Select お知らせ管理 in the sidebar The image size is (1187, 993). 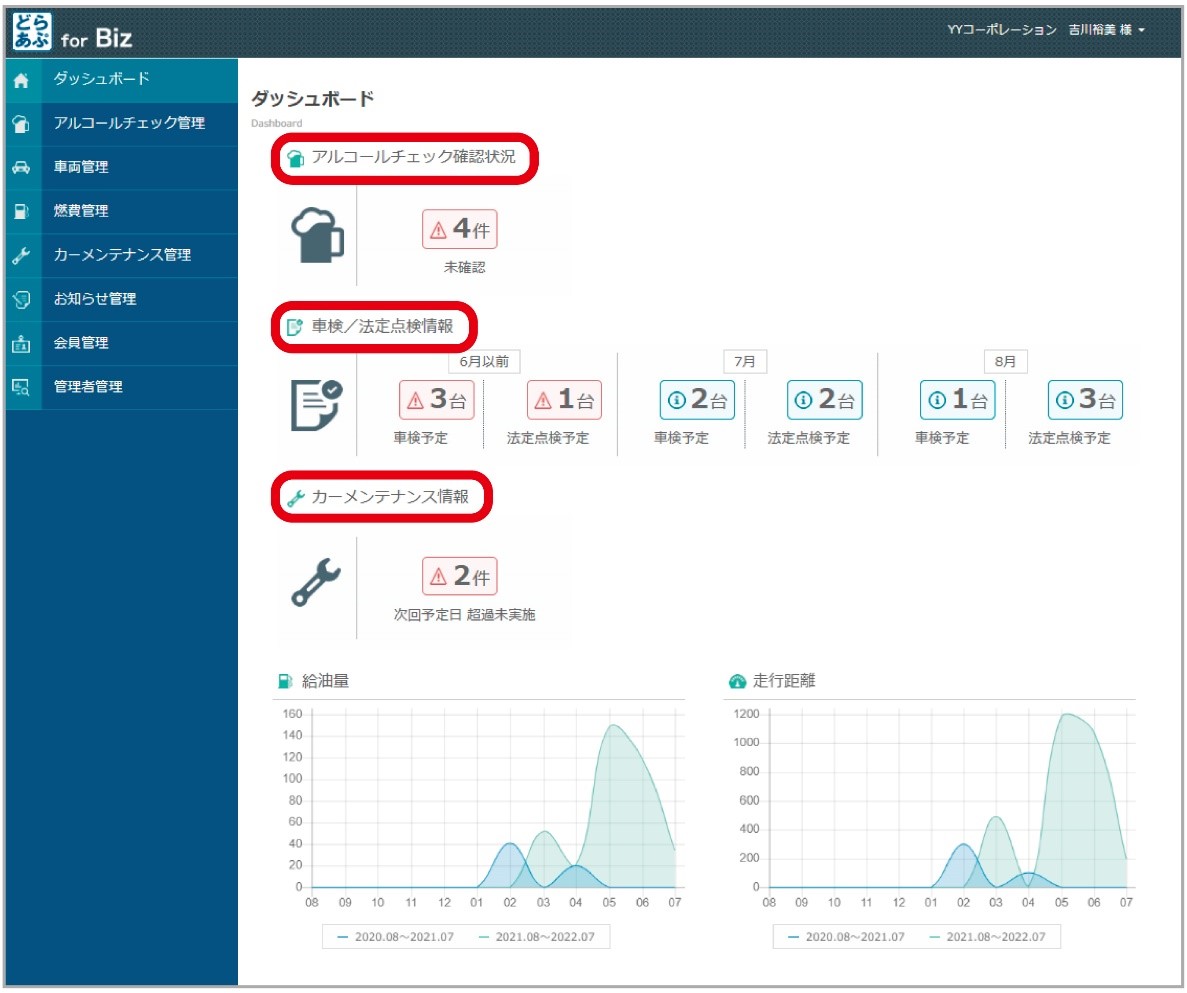[121, 299]
